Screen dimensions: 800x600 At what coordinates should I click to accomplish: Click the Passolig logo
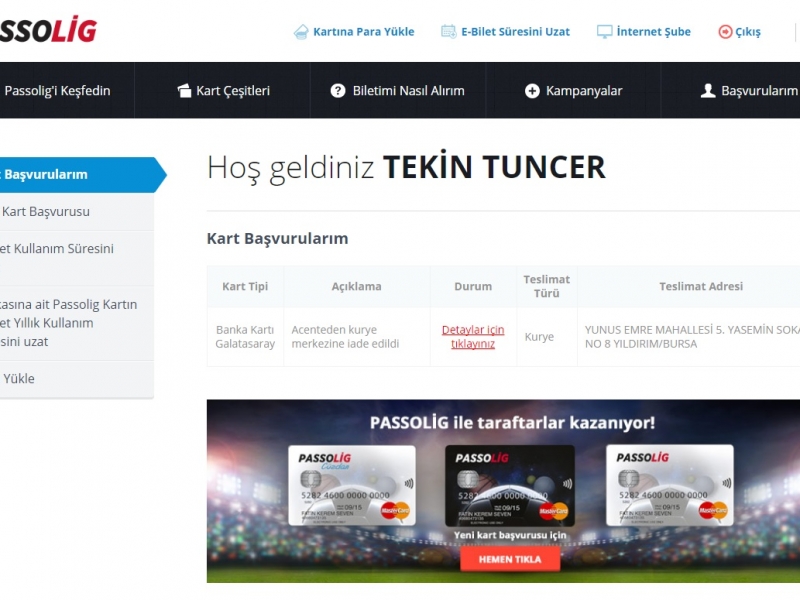tap(48, 31)
